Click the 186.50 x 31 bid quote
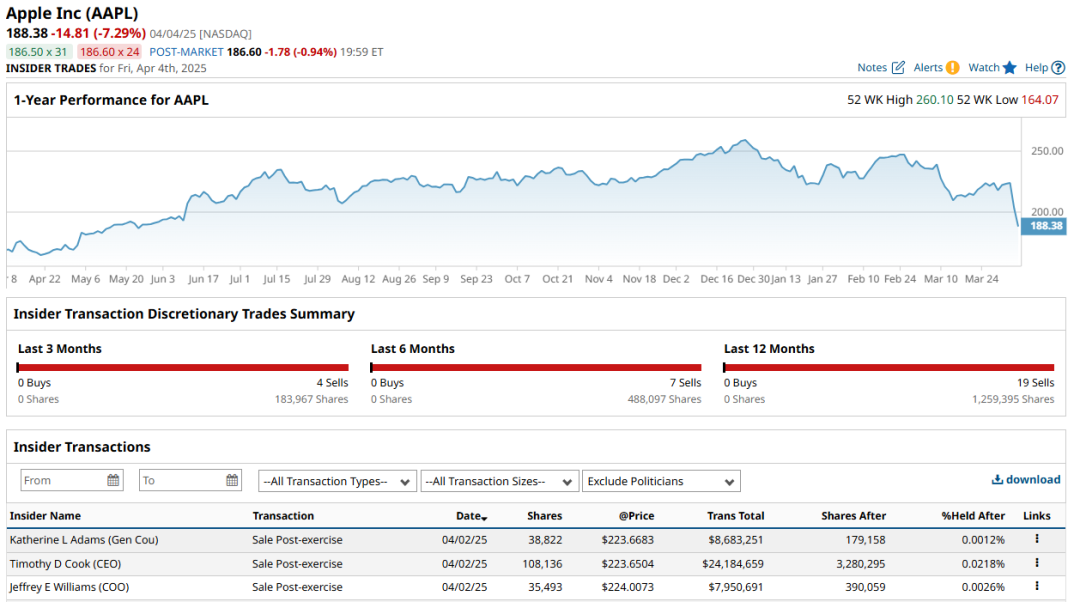This screenshot has width=1080, height=602. [38, 52]
